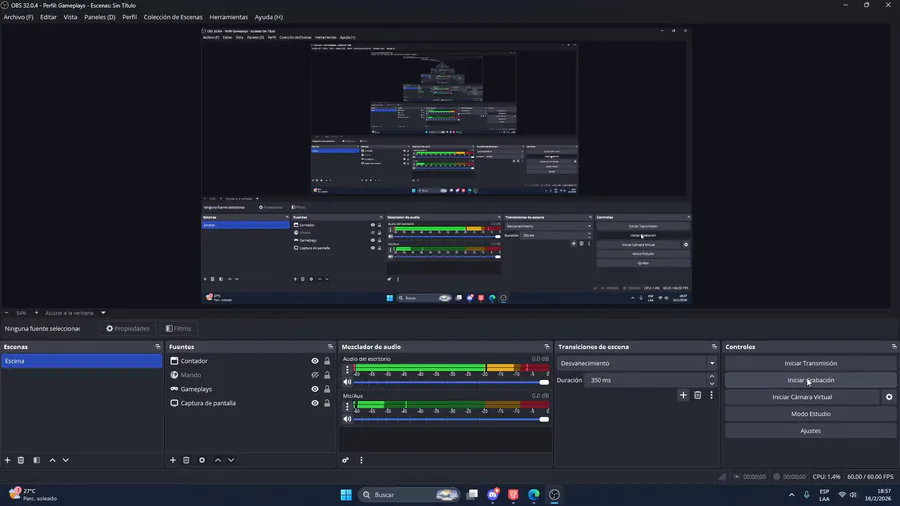Open Editar menu
This screenshot has width=900, height=506.
pos(48,17)
